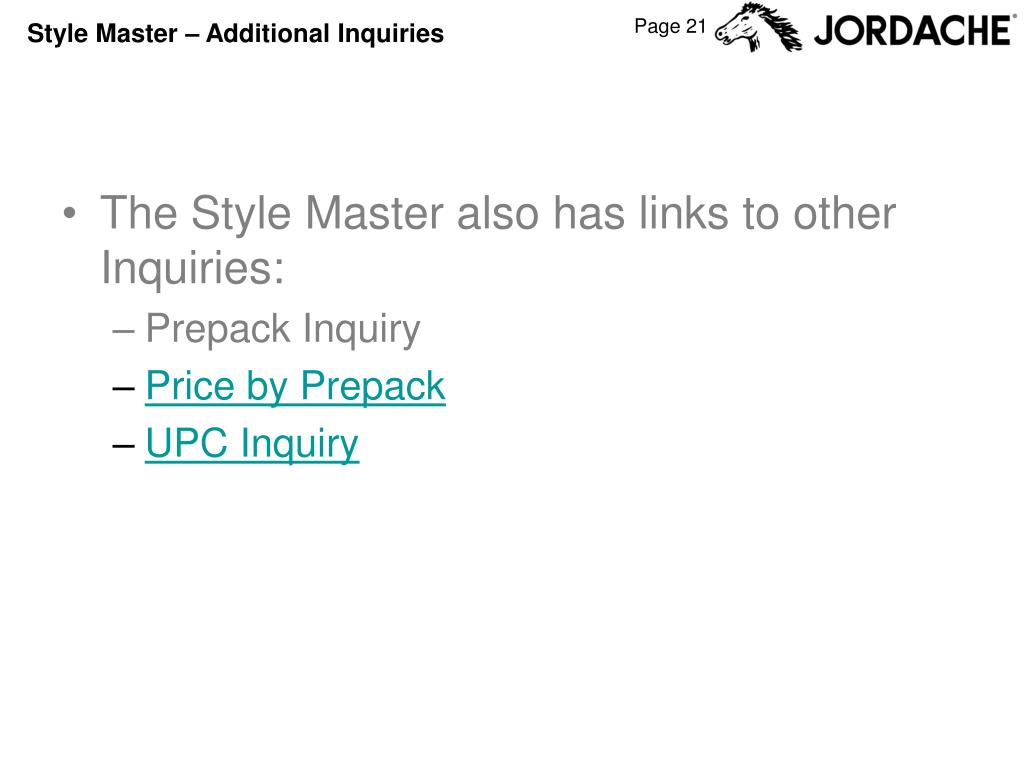Click the dash before UPC Inquiry
This screenshot has width=1024, height=768.
coord(123,446)
